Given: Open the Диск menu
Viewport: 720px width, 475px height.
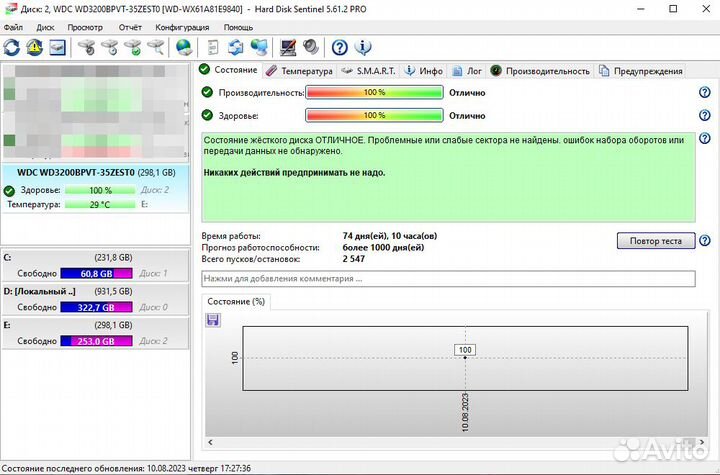Looking at the screenshot, I should (45, 28).
